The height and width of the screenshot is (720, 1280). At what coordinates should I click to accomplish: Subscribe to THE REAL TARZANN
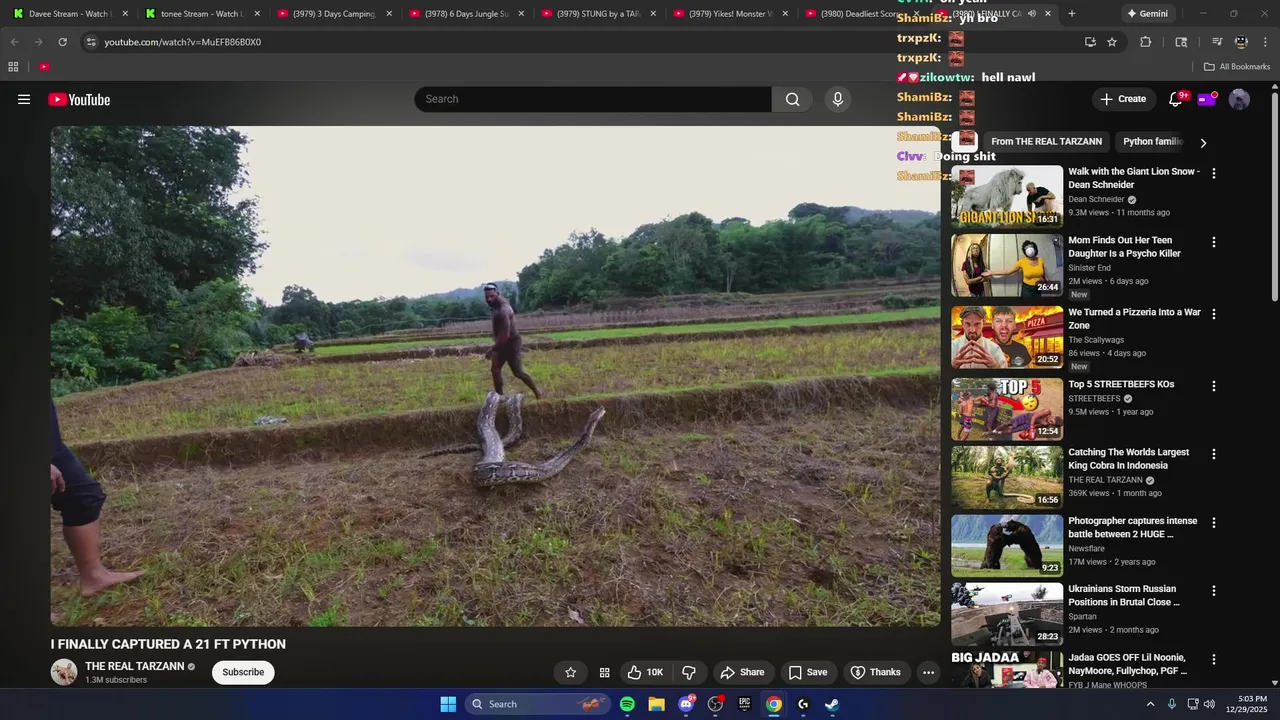pyautogui.click(x=243, y=672)
